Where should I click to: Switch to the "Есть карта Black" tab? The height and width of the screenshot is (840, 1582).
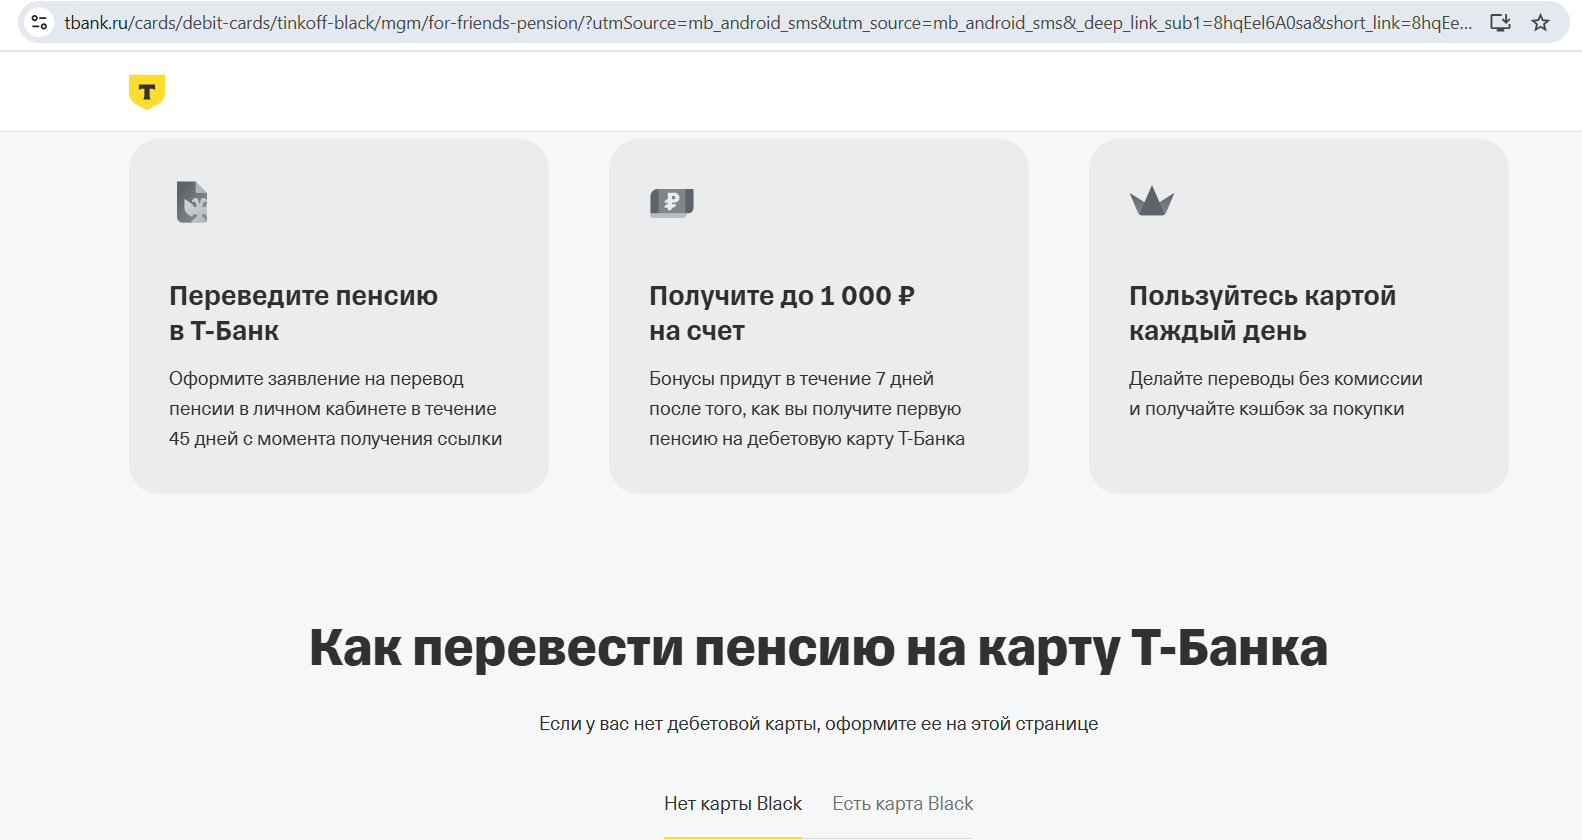pyautogui.click(x=902, y=804)
